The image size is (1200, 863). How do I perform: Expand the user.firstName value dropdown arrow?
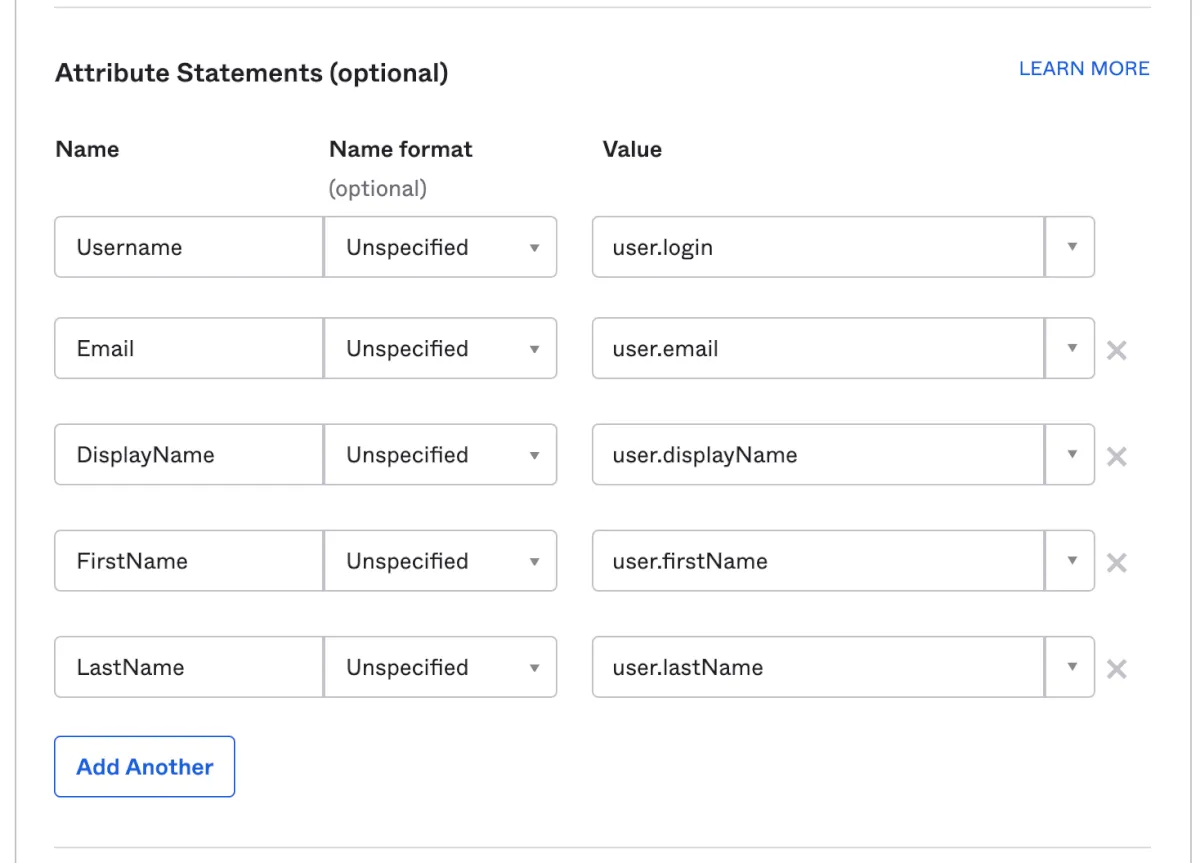point(1071,561)
